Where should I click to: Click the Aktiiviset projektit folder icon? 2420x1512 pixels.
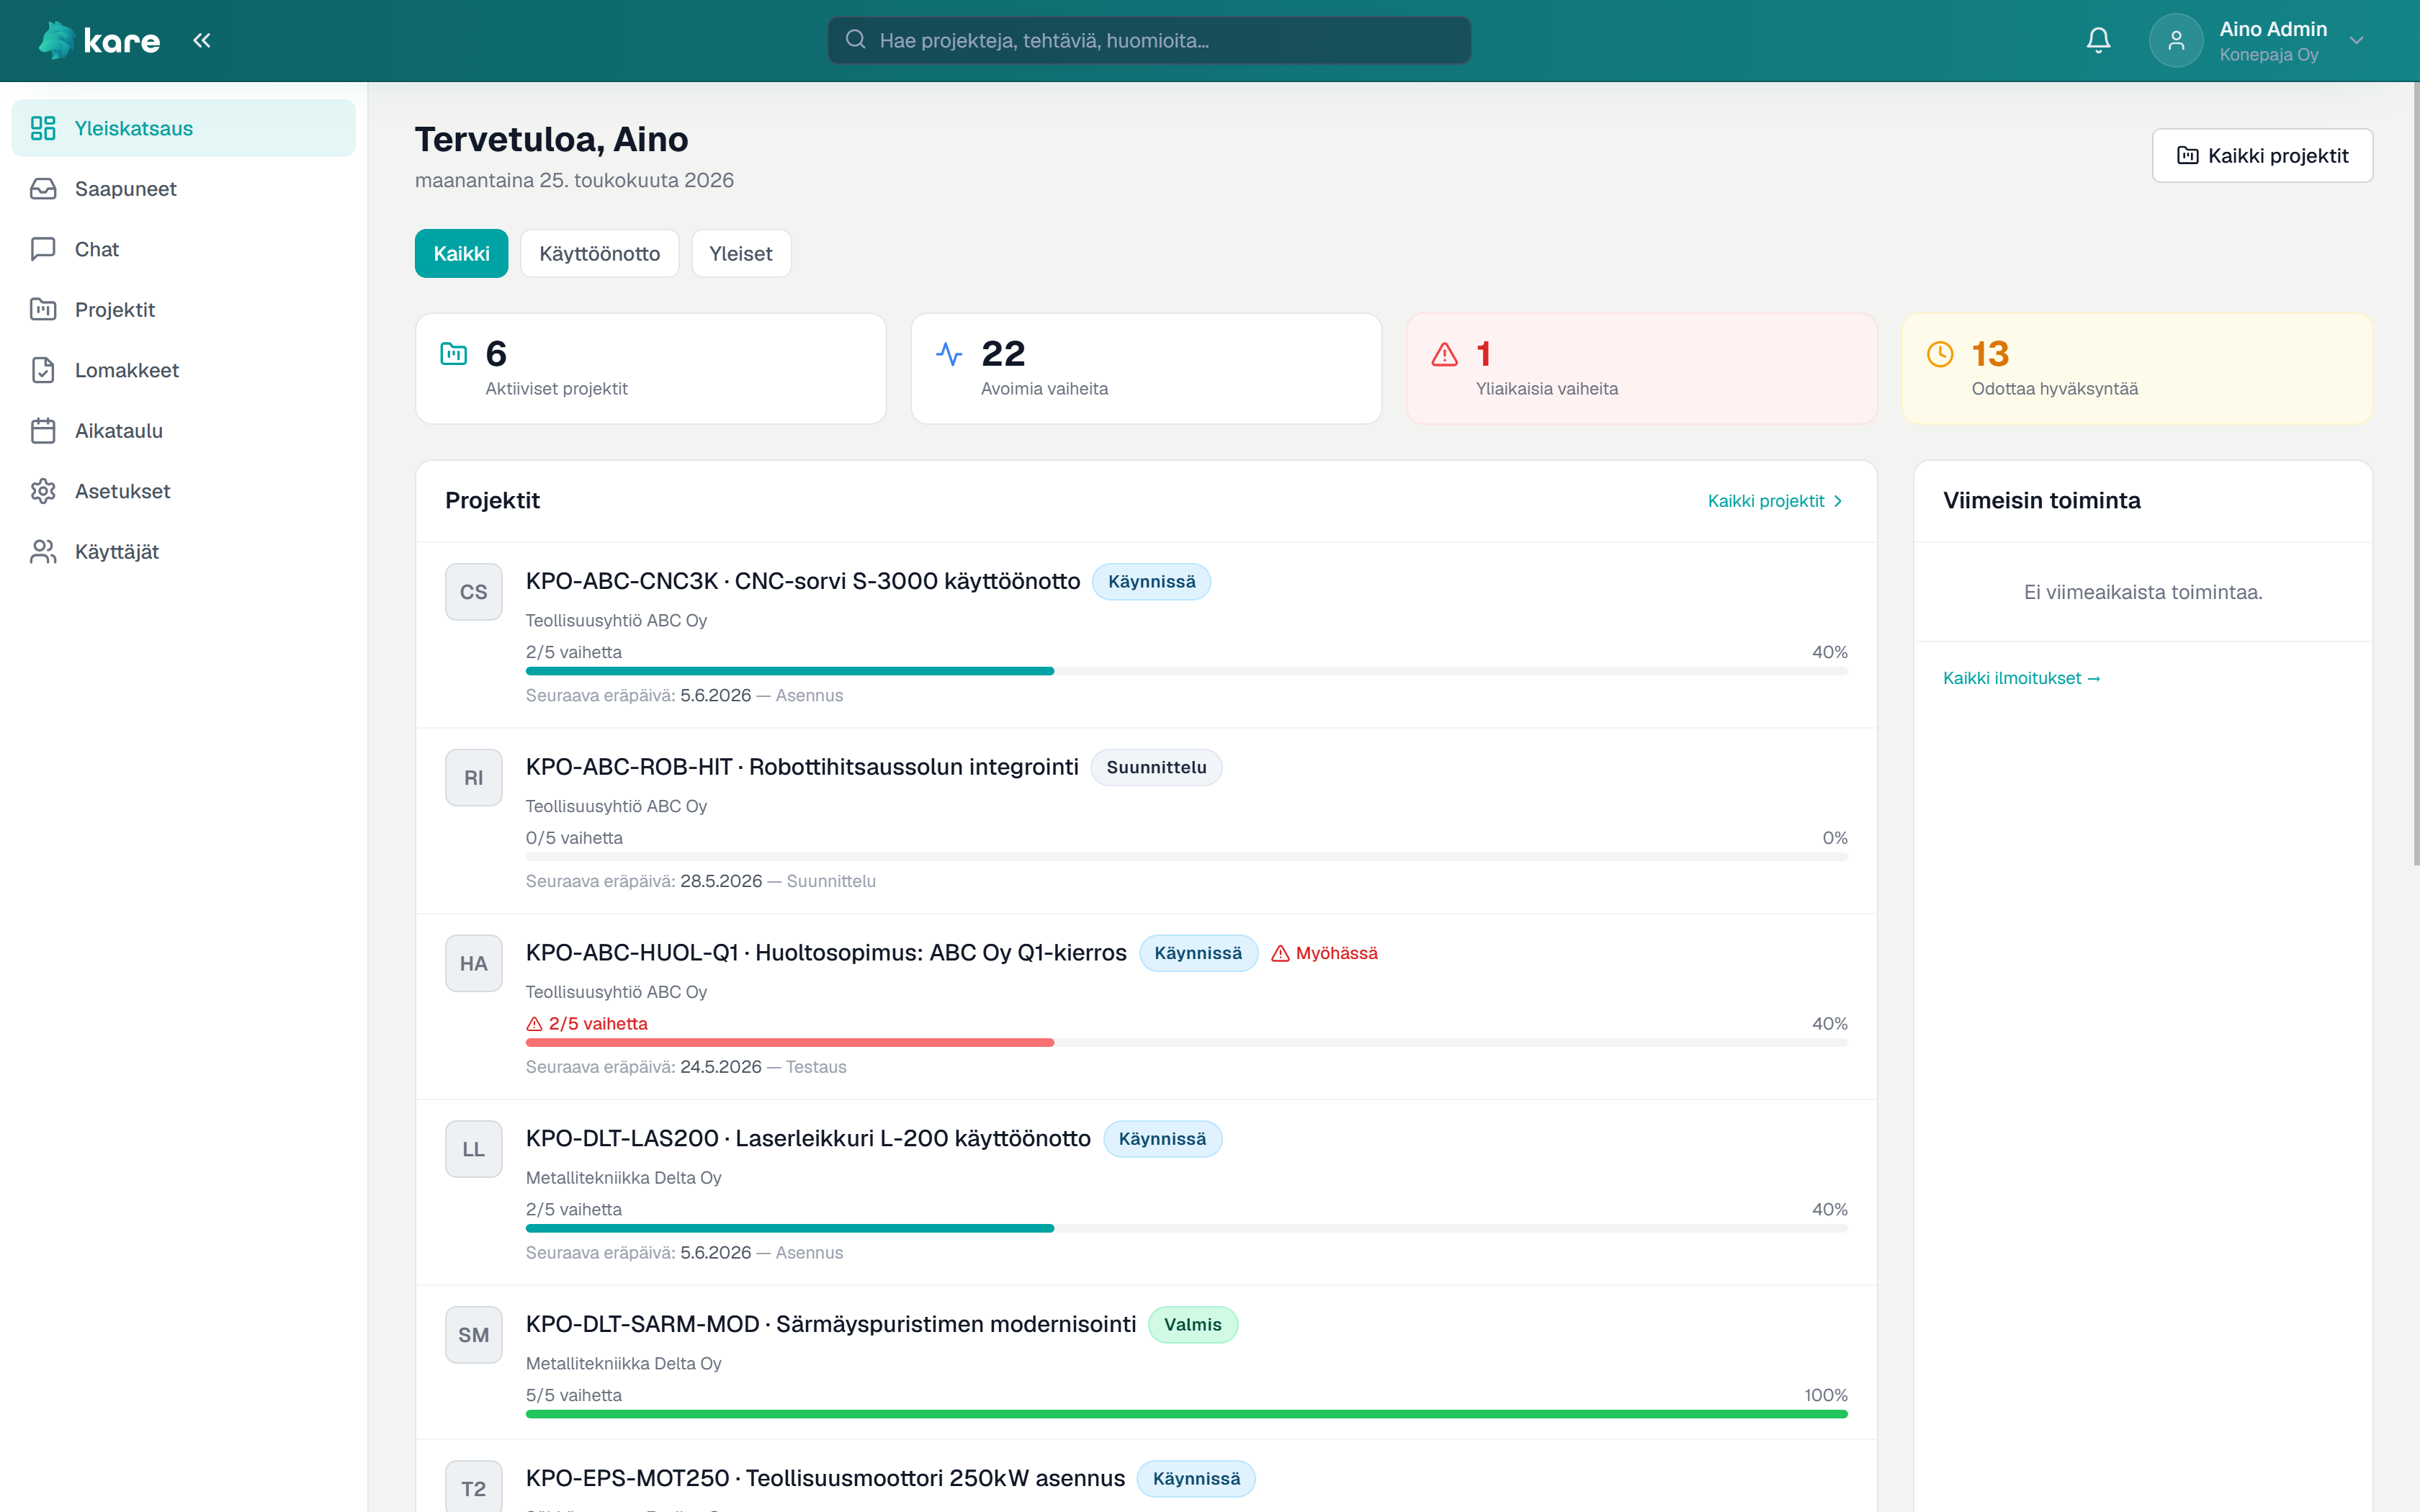454,354
